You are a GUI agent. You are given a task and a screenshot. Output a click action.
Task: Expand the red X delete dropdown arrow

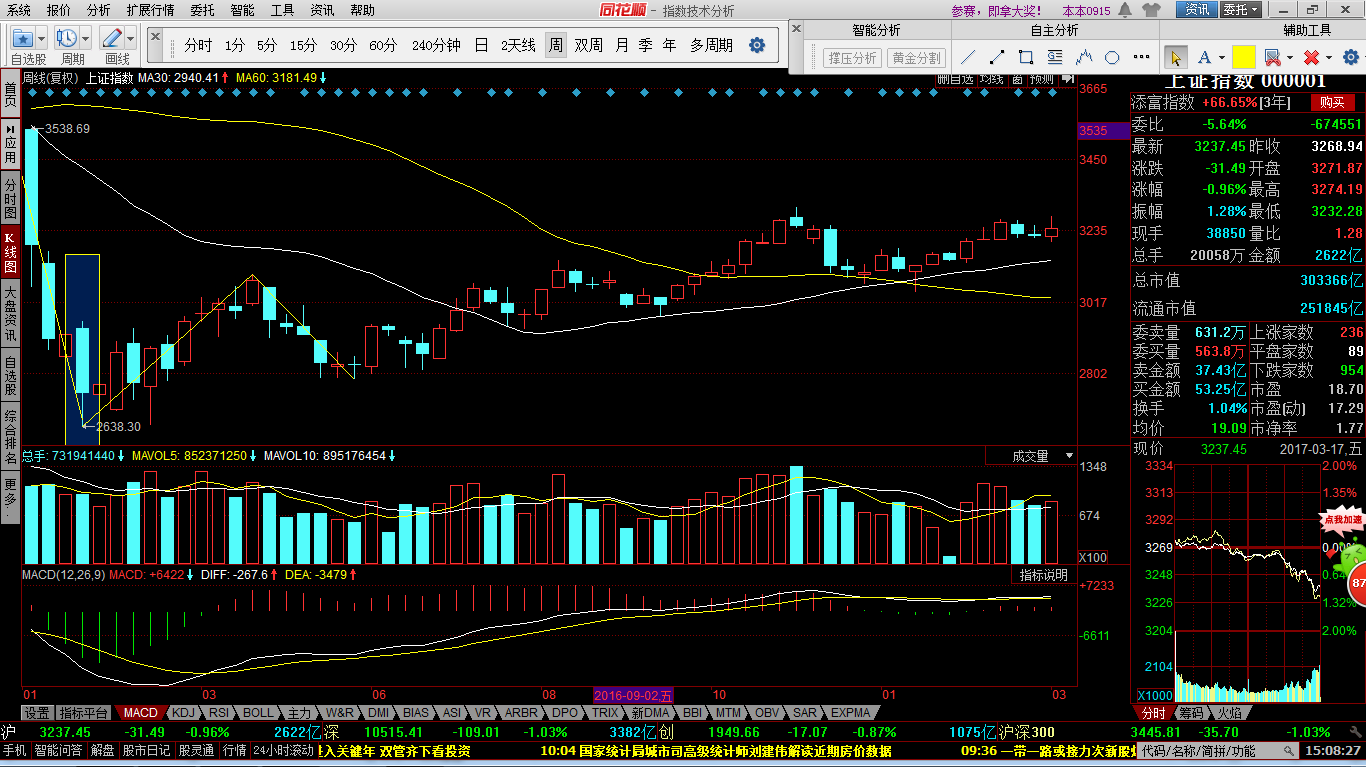tap(1329, 57)
